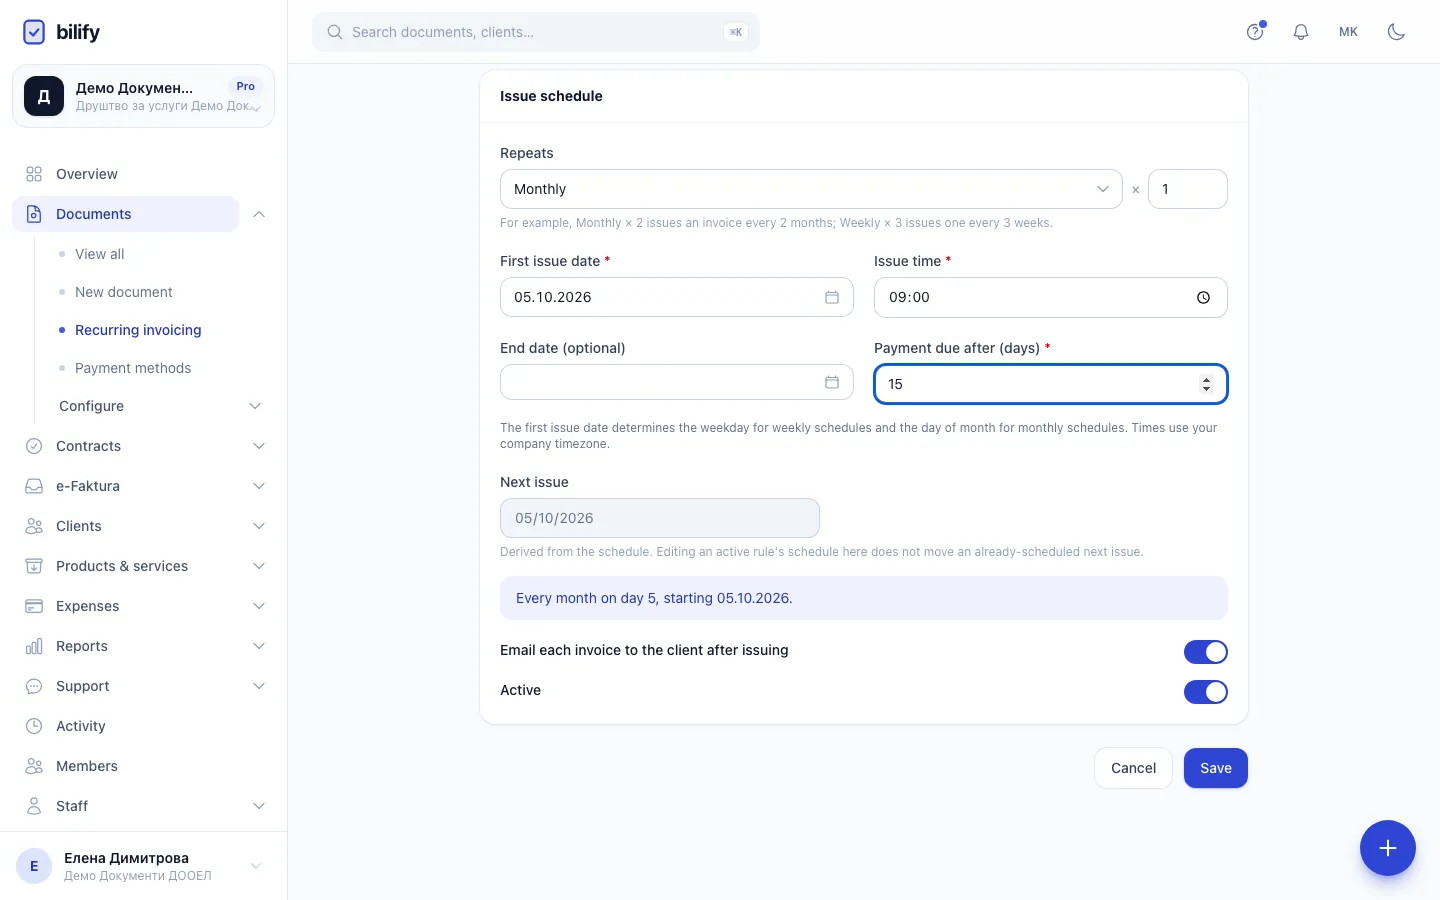Open Payment methods page
This screenshot has width=1440, height=900.
[133, 368]
